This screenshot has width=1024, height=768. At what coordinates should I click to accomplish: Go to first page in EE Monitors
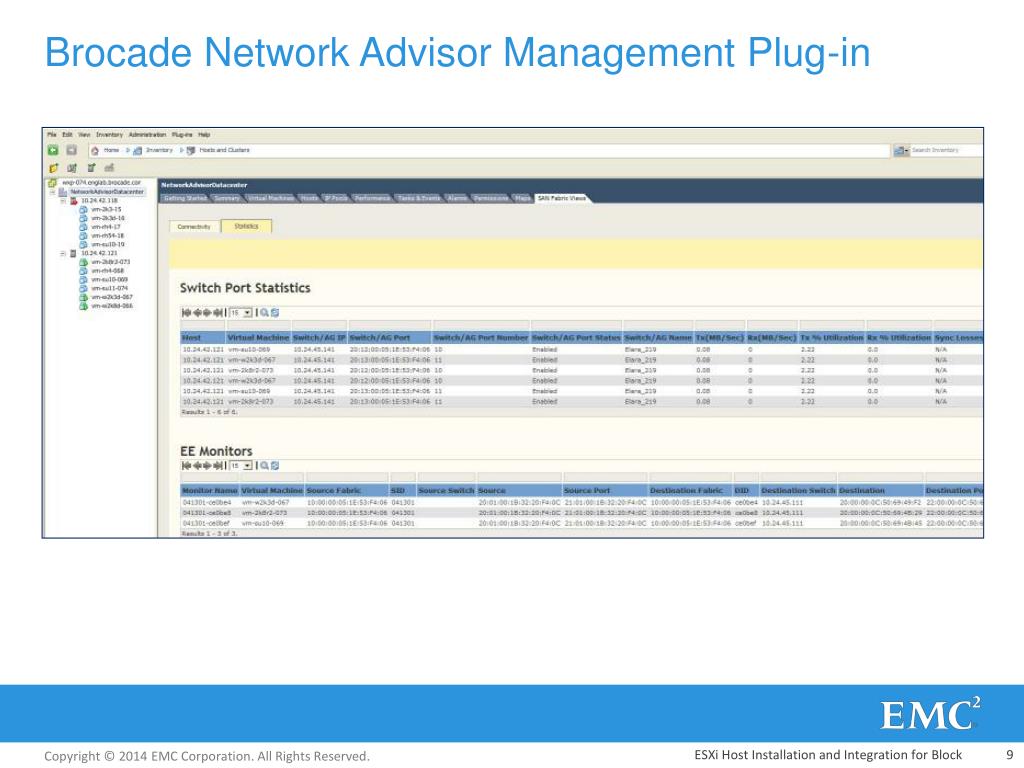point(186,466)
